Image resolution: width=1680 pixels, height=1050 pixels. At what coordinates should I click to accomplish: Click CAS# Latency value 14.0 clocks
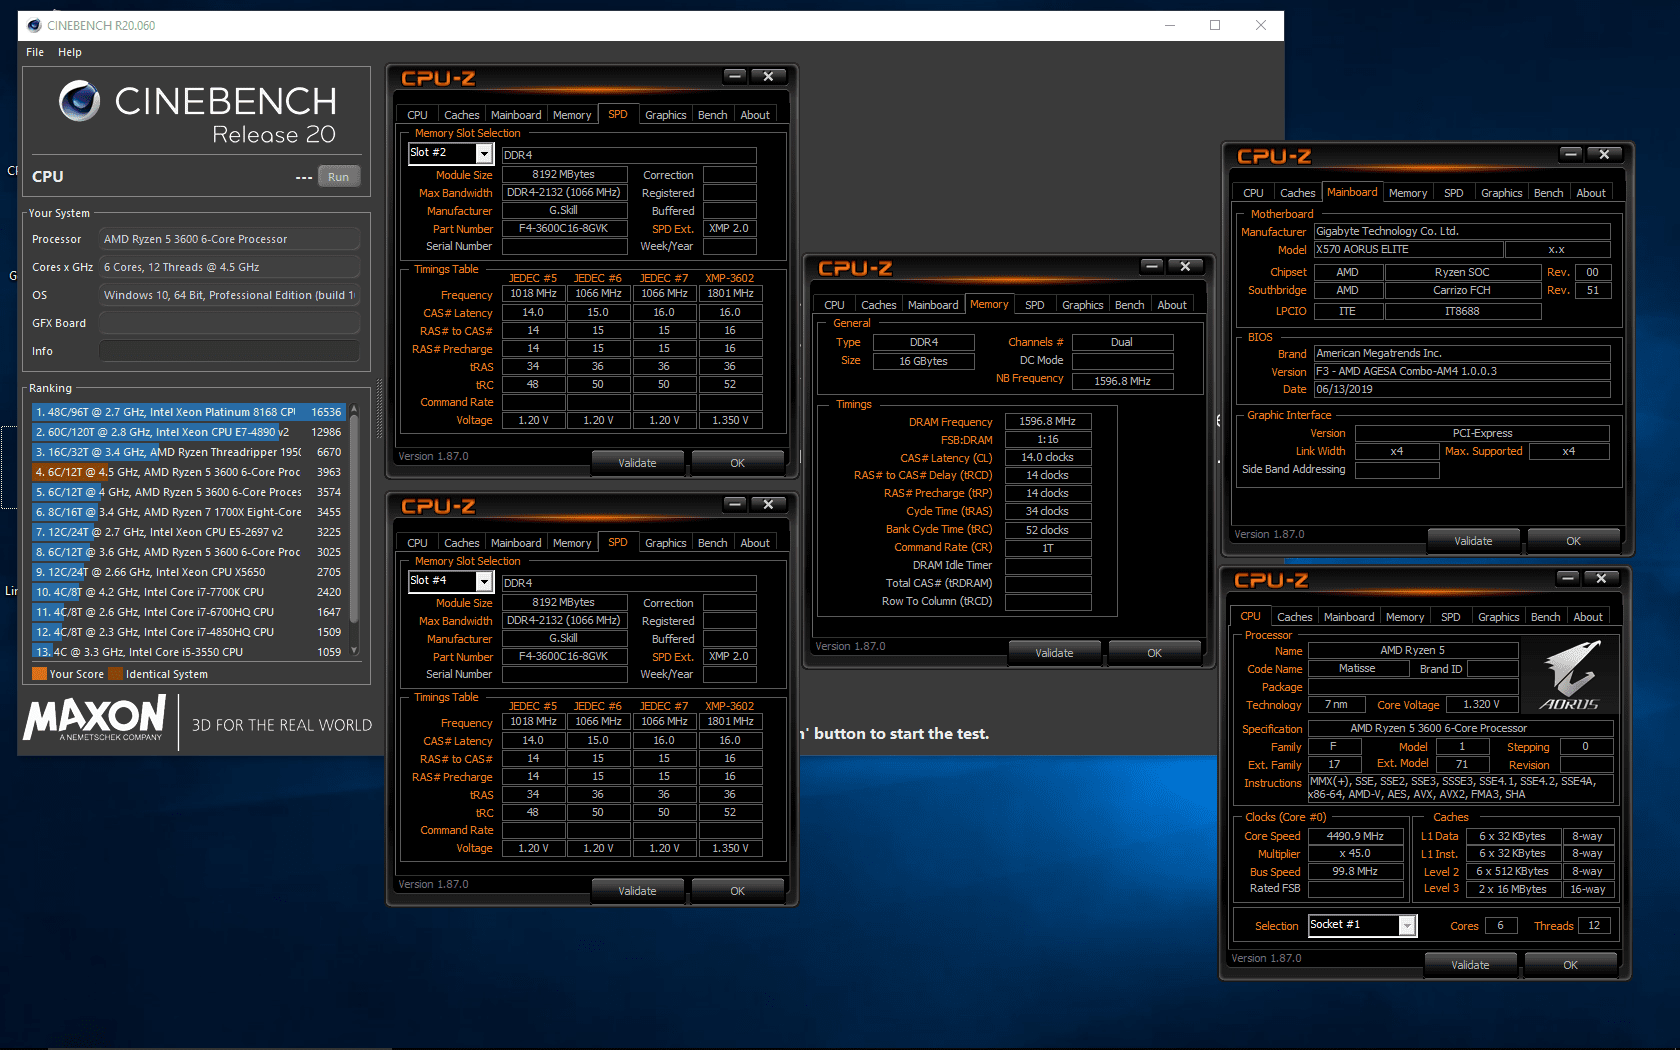(1047, 458)
